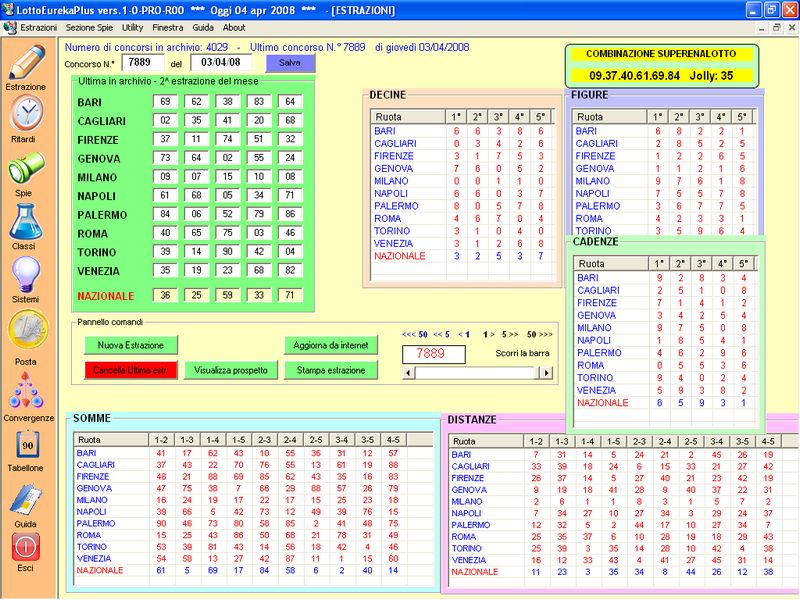Open the Utility menu
The height and width of the screenshot is (600, 800).
pyautogui.click(x=132, y=28)
